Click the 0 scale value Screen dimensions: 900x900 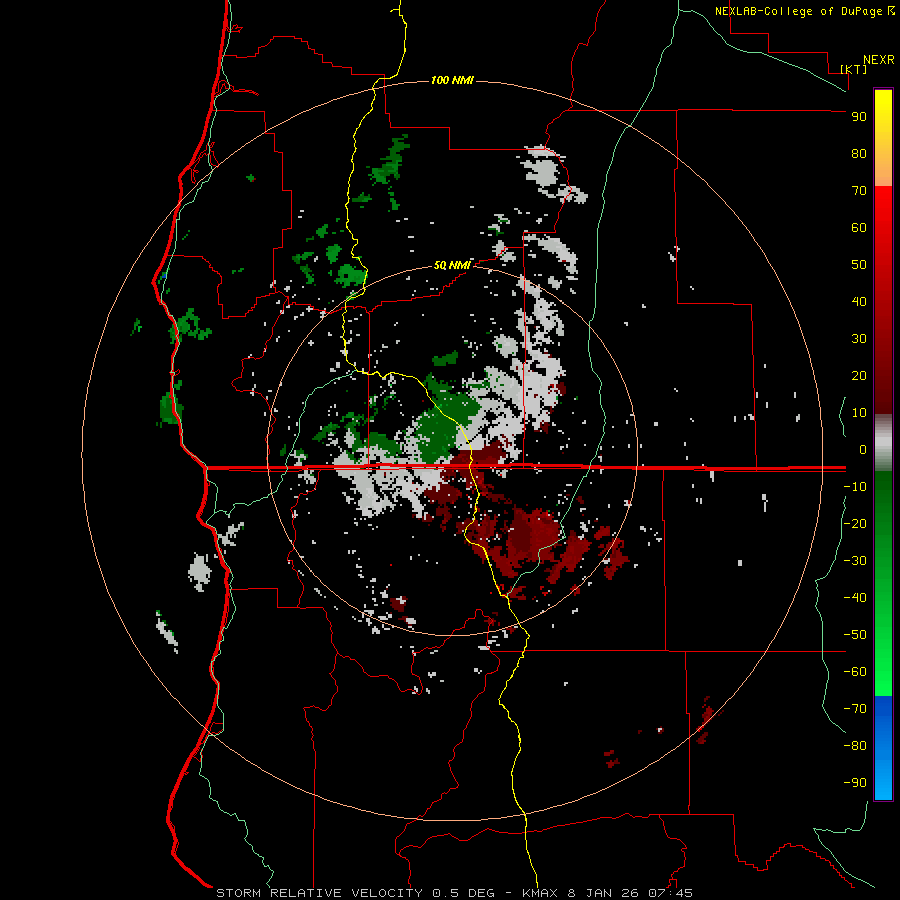pos(863,450)
